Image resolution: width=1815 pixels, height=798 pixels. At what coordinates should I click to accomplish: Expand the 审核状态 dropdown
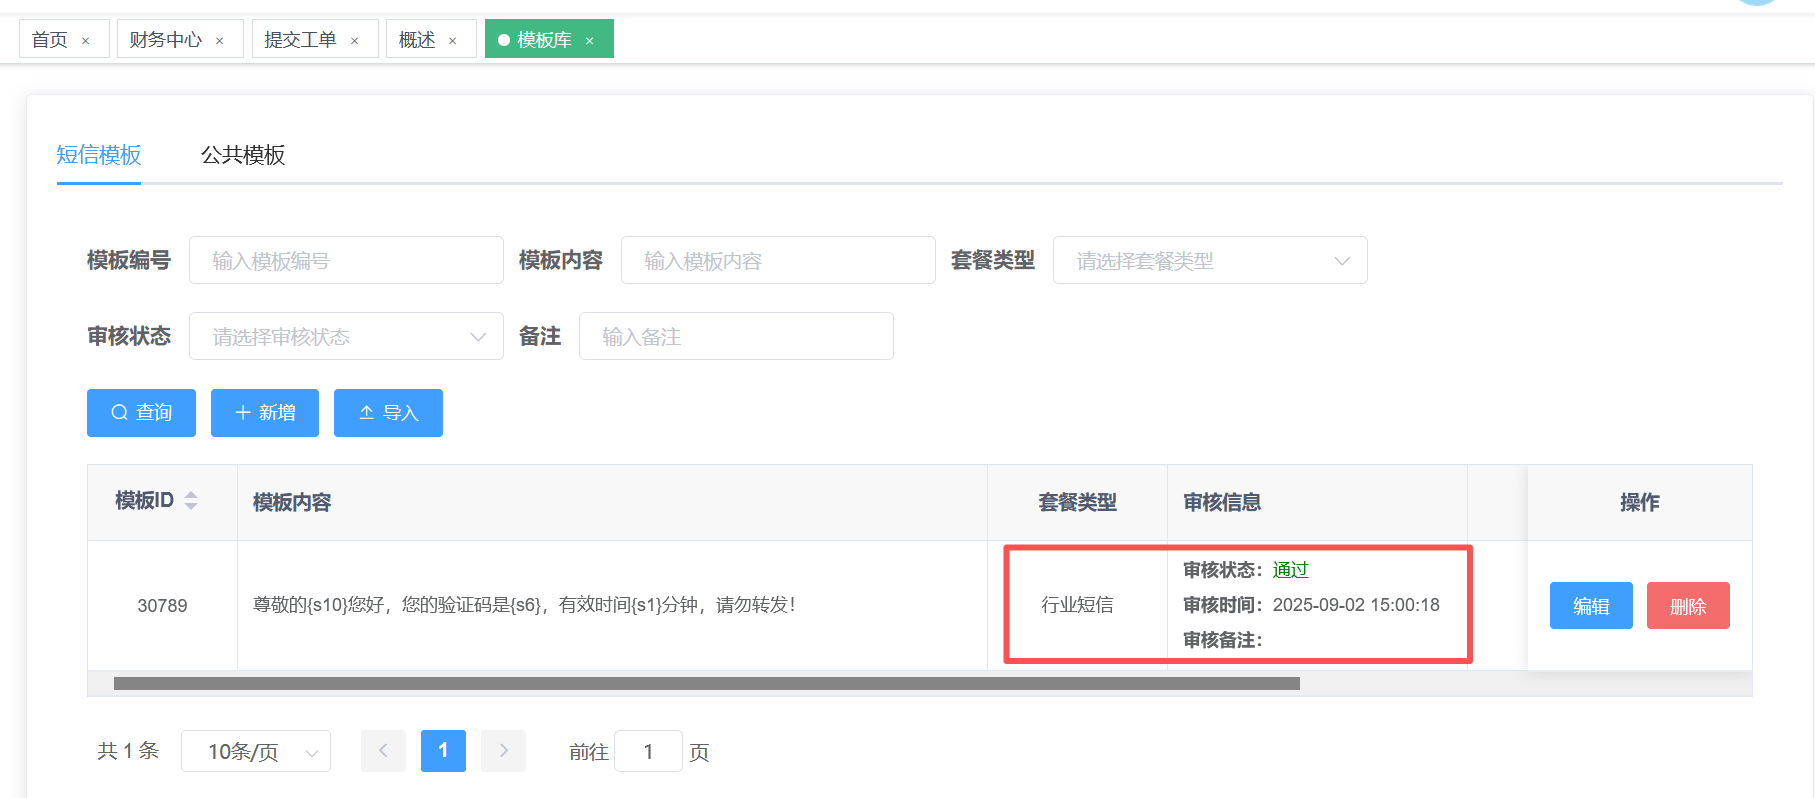pos(346,336)
